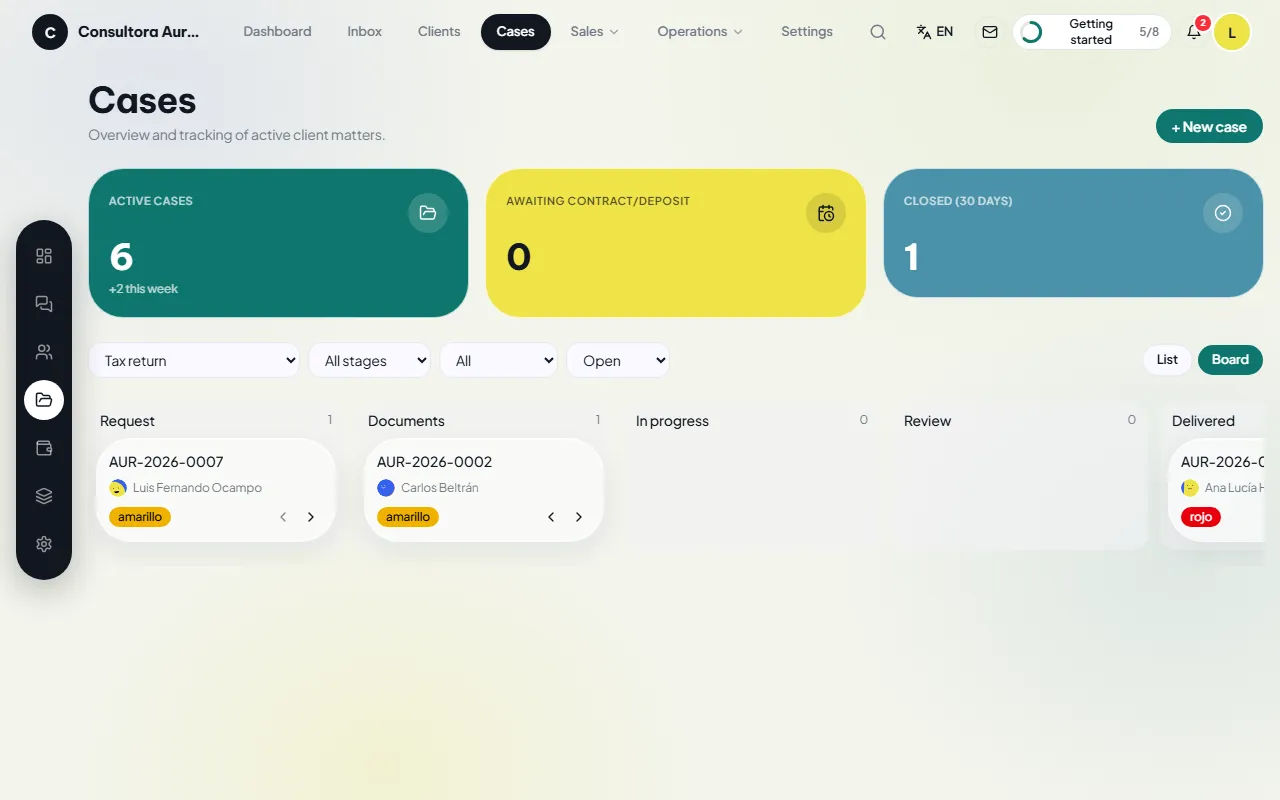Switch to List view

1167,360
